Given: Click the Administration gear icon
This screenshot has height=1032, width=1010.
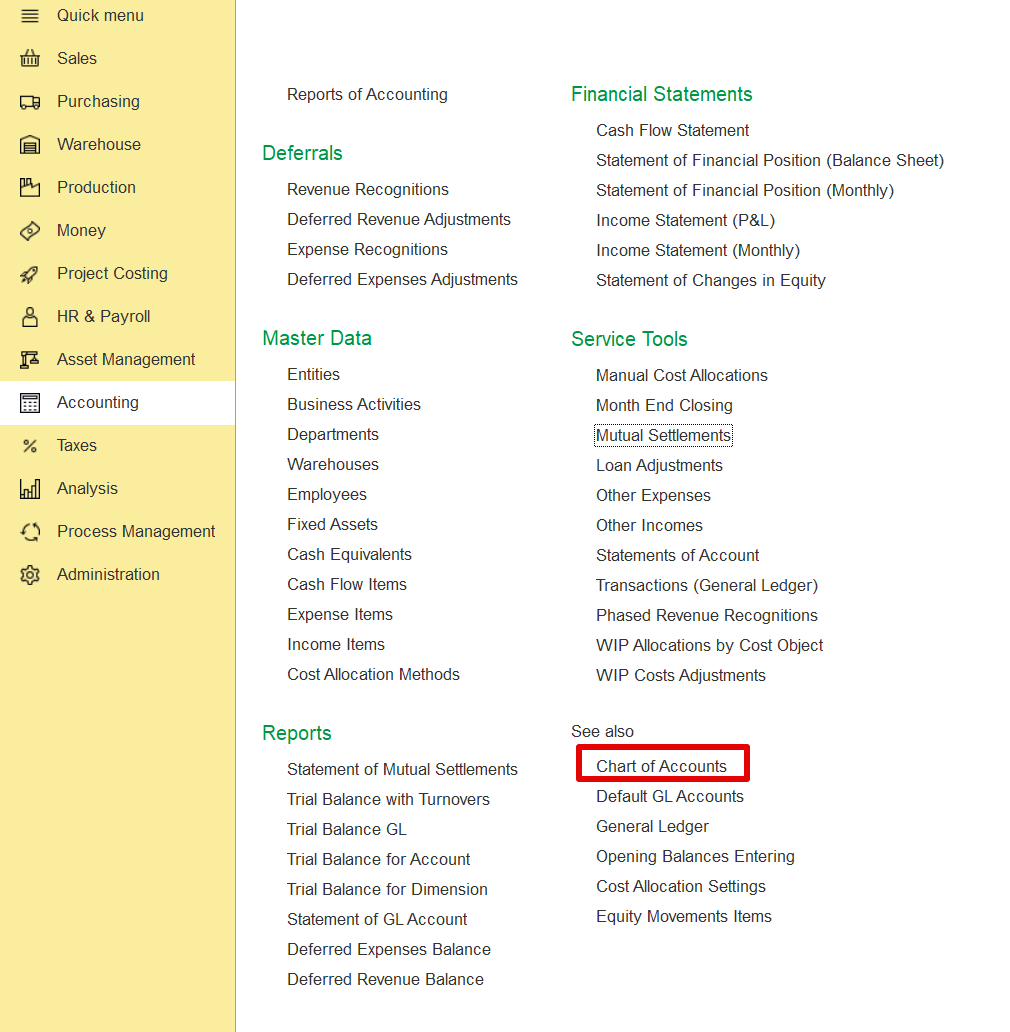Looking at the screenshot, I should point(30,575).
